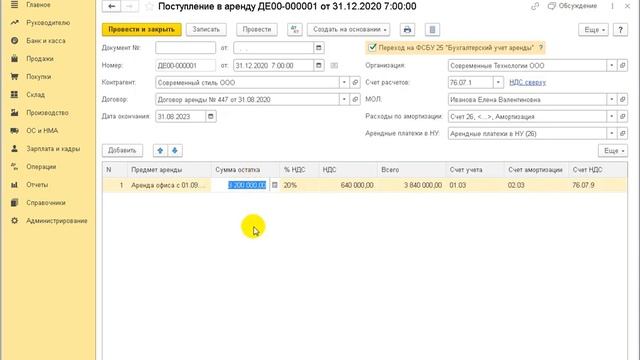640x360 pixels.
Task: Toggle the Переход на ФСБУ 25 checkbox
Action: click(x=372, y=47)
